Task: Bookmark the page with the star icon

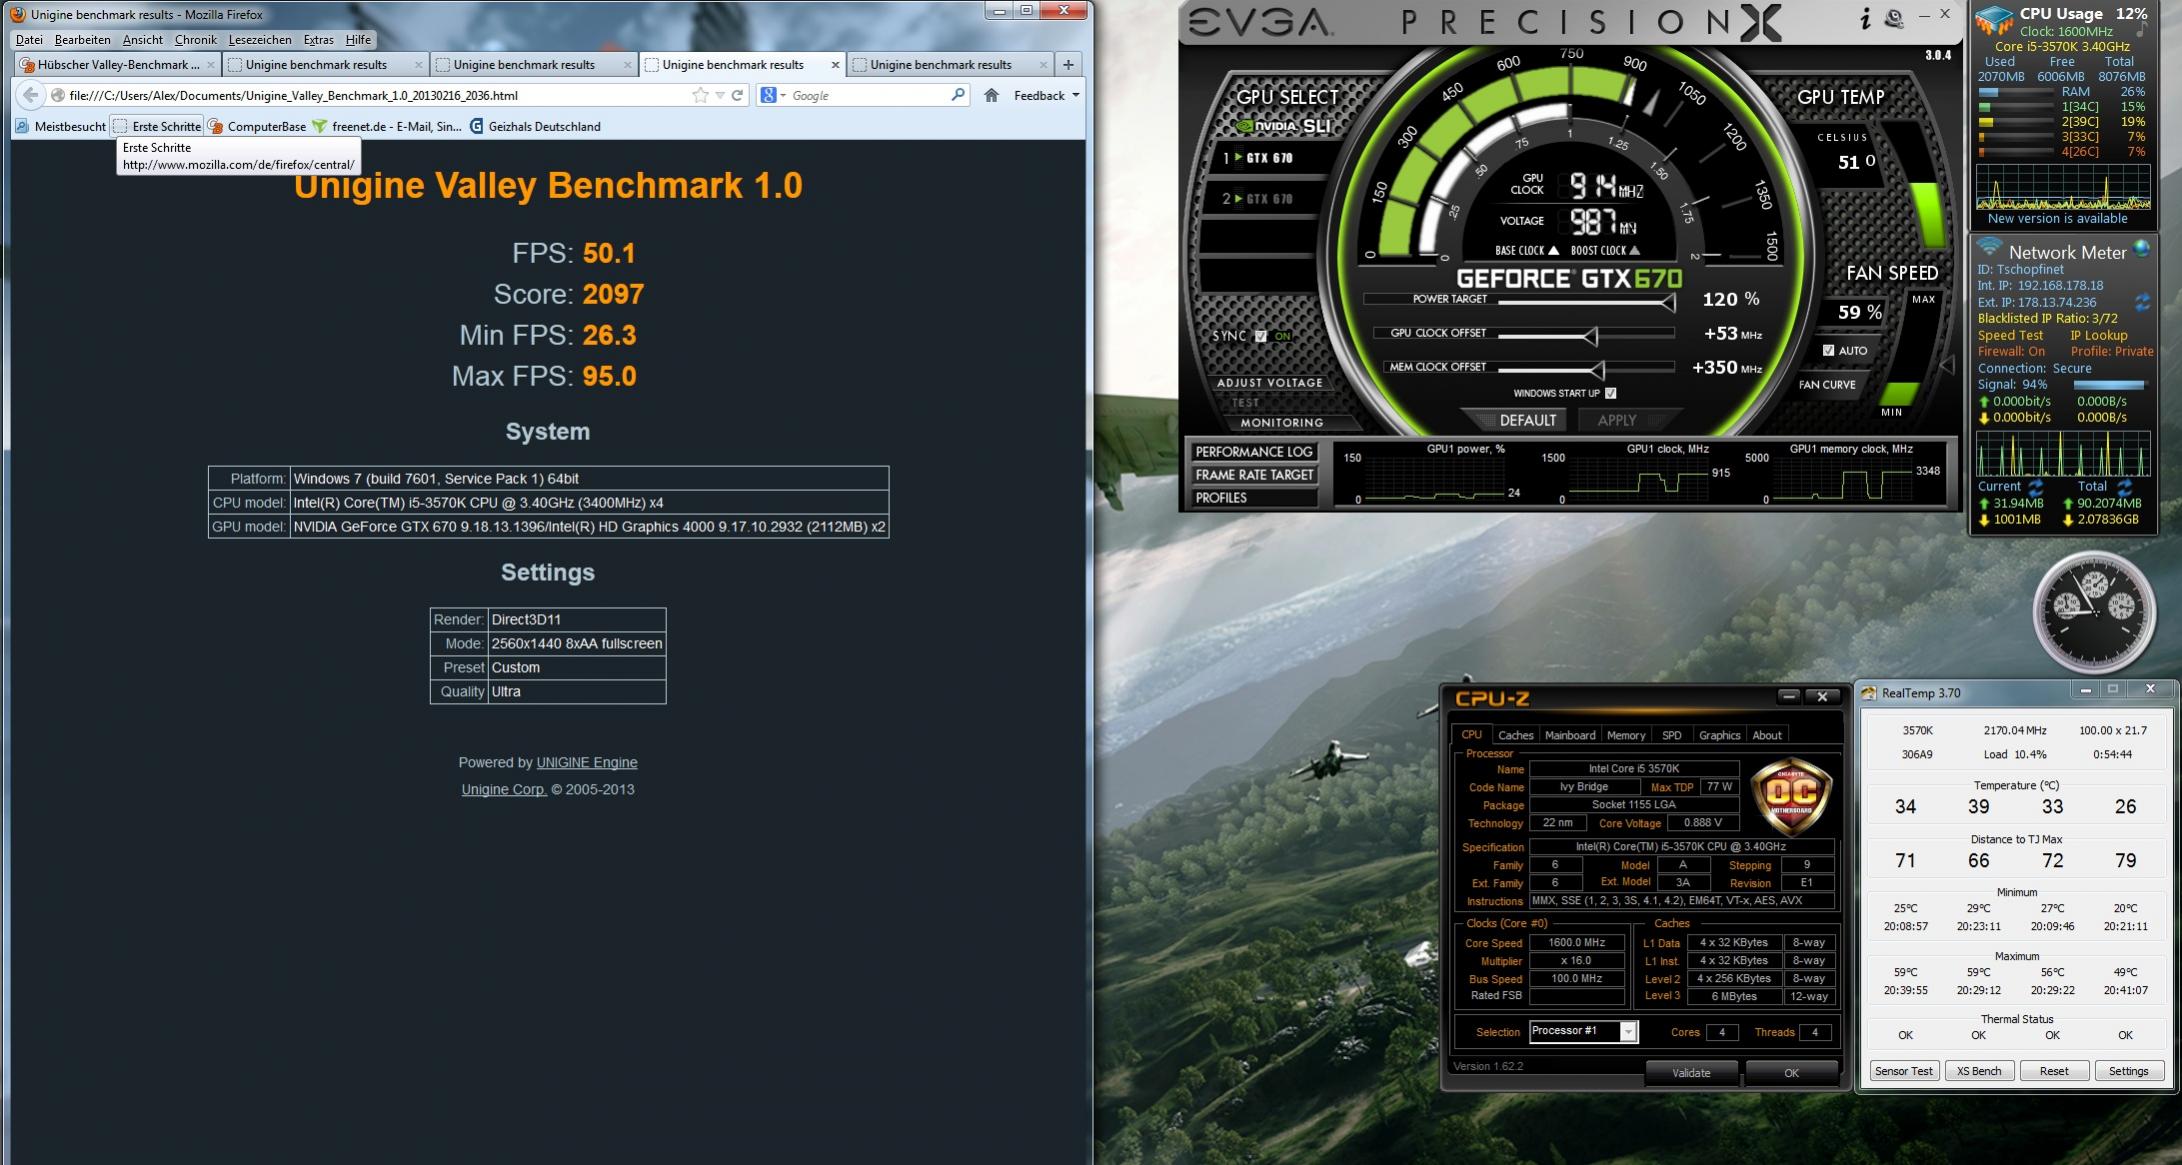Action: (700, 95)
